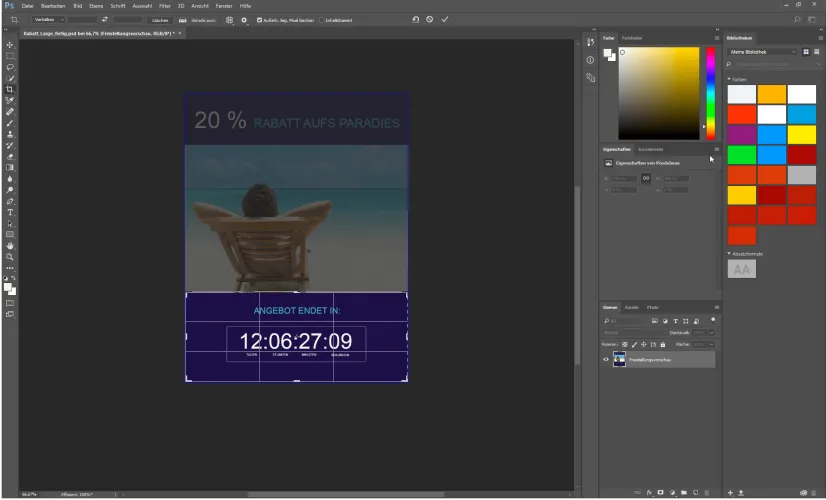The height and width of the screenshot is (500, 826).
Task: Switch to the Kanäle tab
Action: click(632, 307)
